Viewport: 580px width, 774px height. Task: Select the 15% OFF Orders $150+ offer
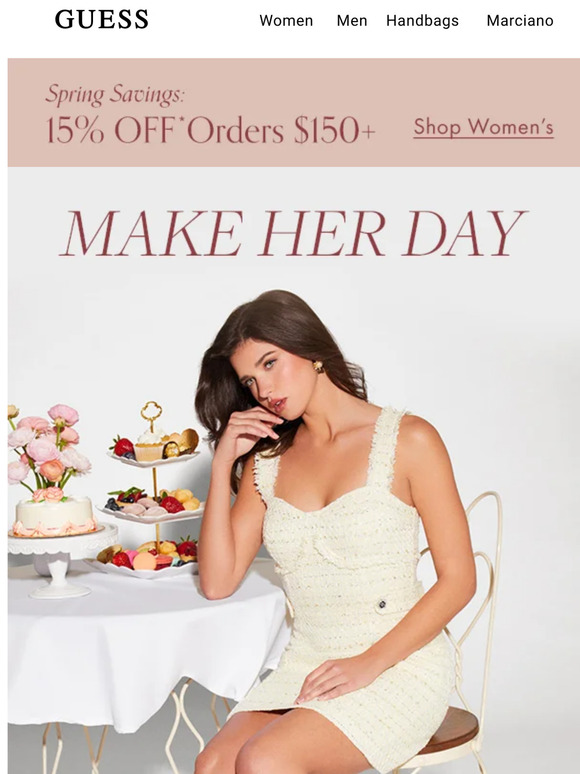pyautogui.click(x=210, y=130)
